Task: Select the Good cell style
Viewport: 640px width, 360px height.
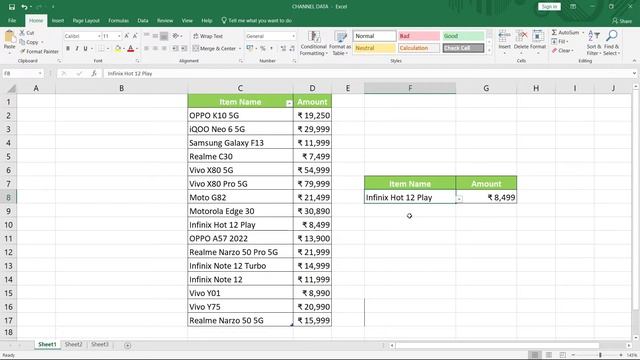Action: pos(463,36)
